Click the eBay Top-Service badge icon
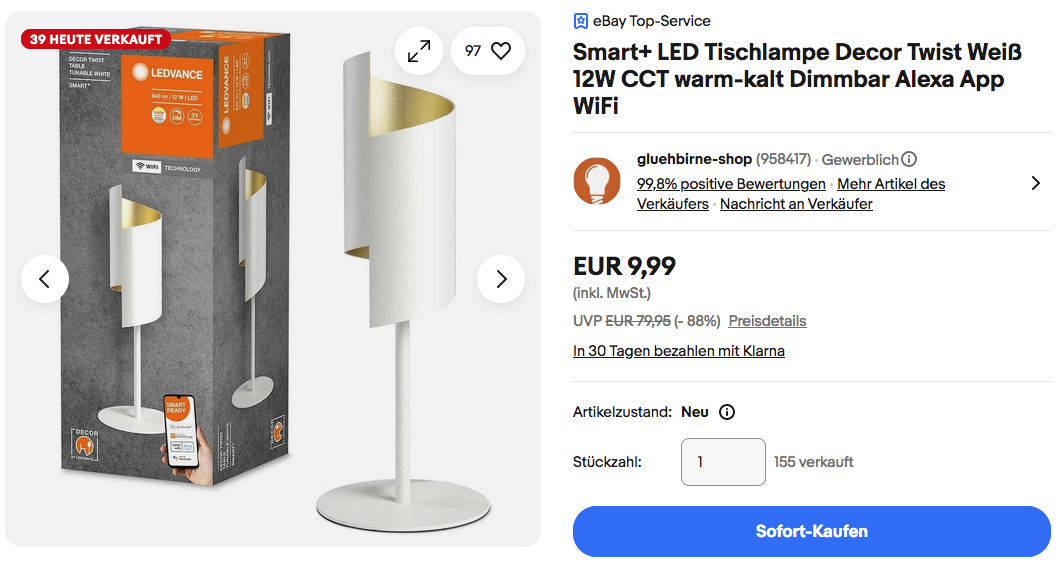 (581, 21)
